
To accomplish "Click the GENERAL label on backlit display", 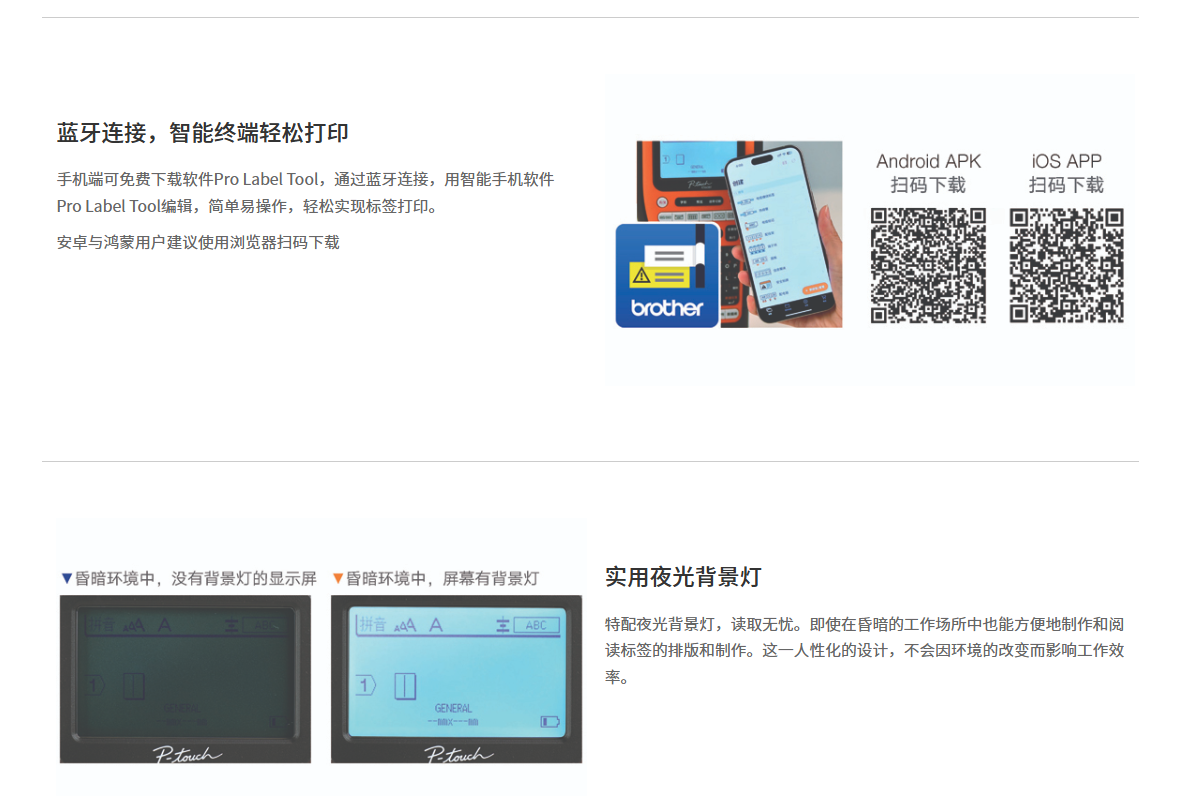I will [x=453, y=708].
